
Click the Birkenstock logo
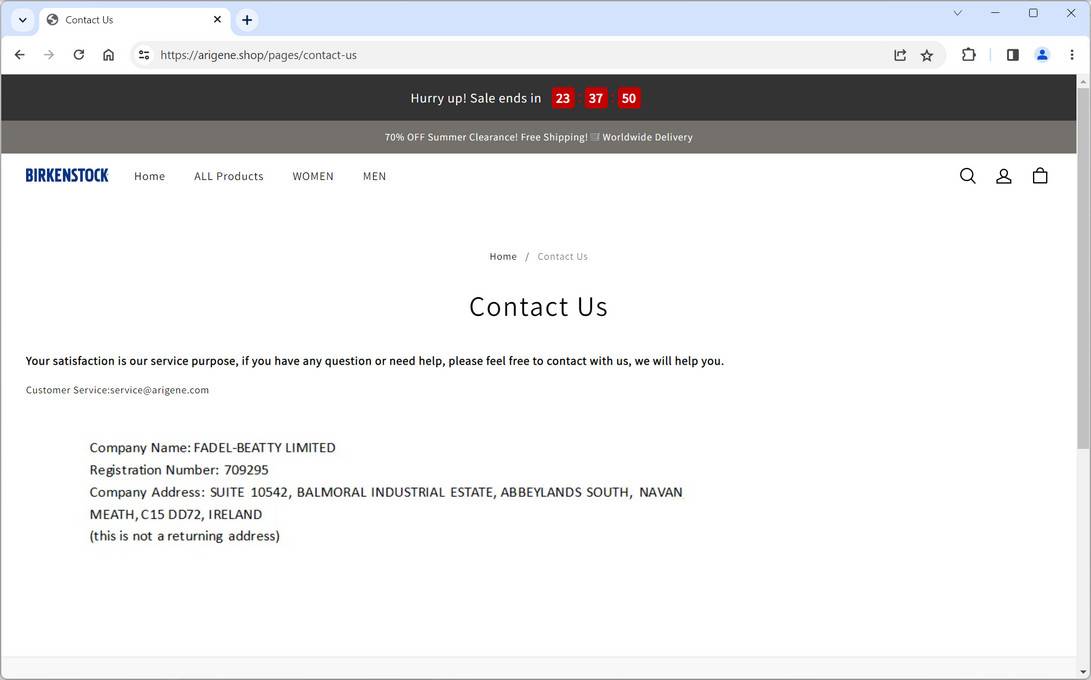coord(66,175)
